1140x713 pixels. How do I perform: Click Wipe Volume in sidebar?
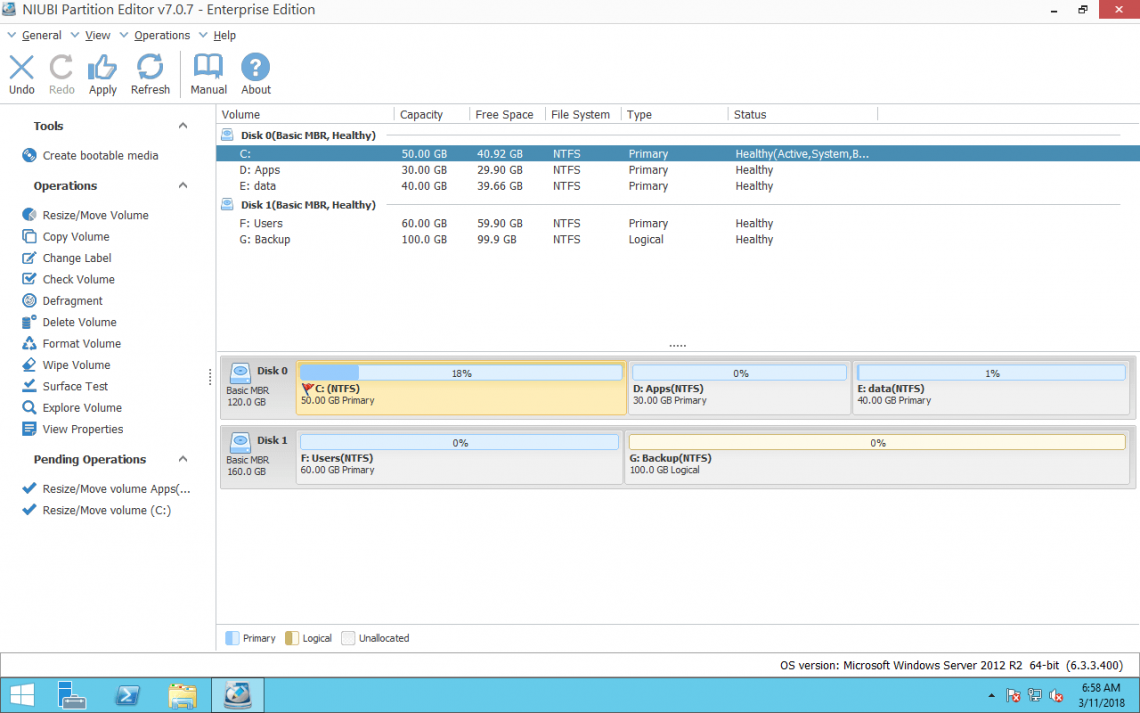pos(76,365)
